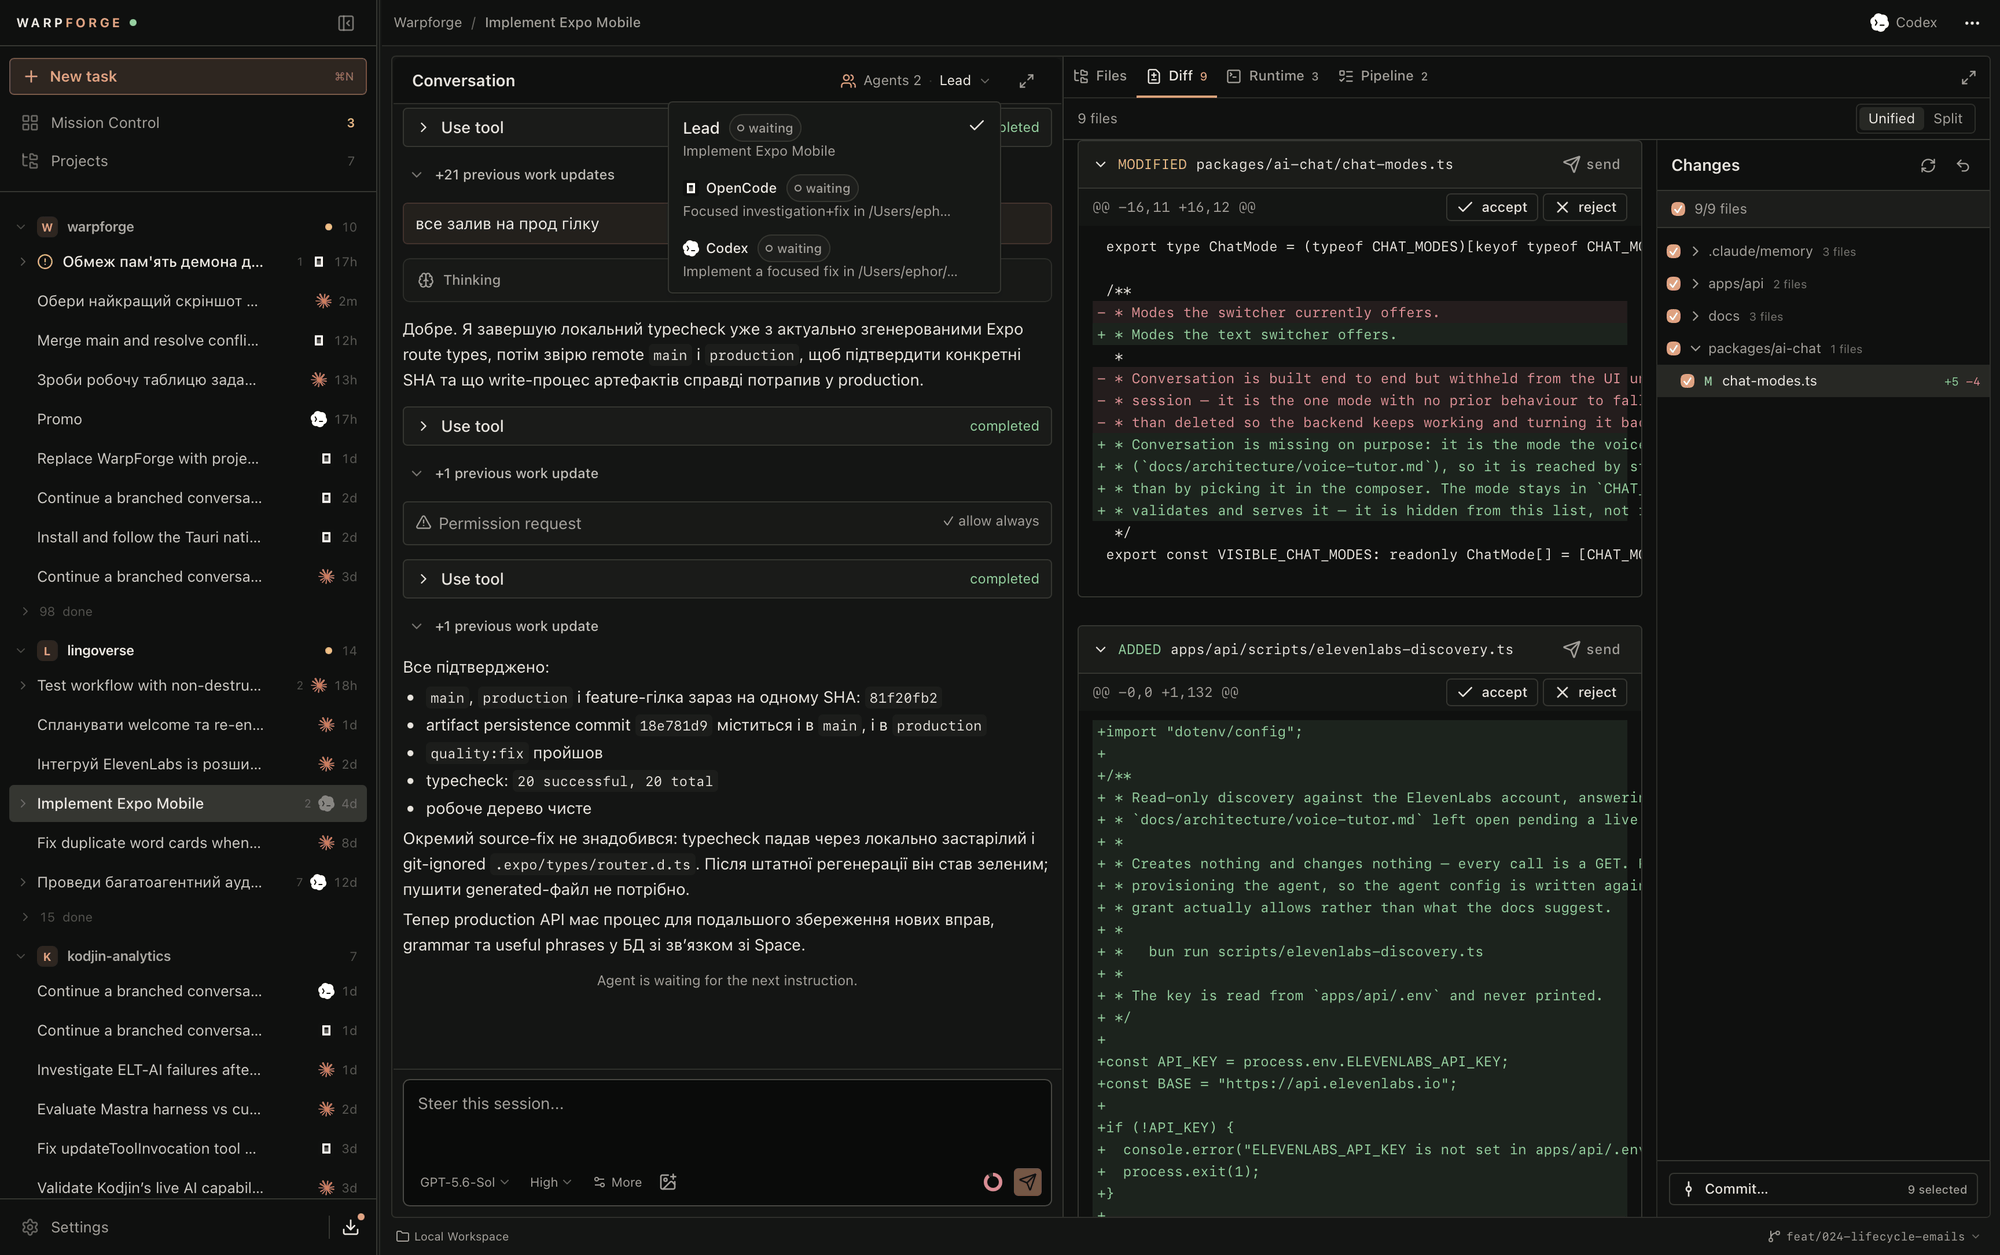Switch to the Files tab
2000x1255 pixels.
1100,76
